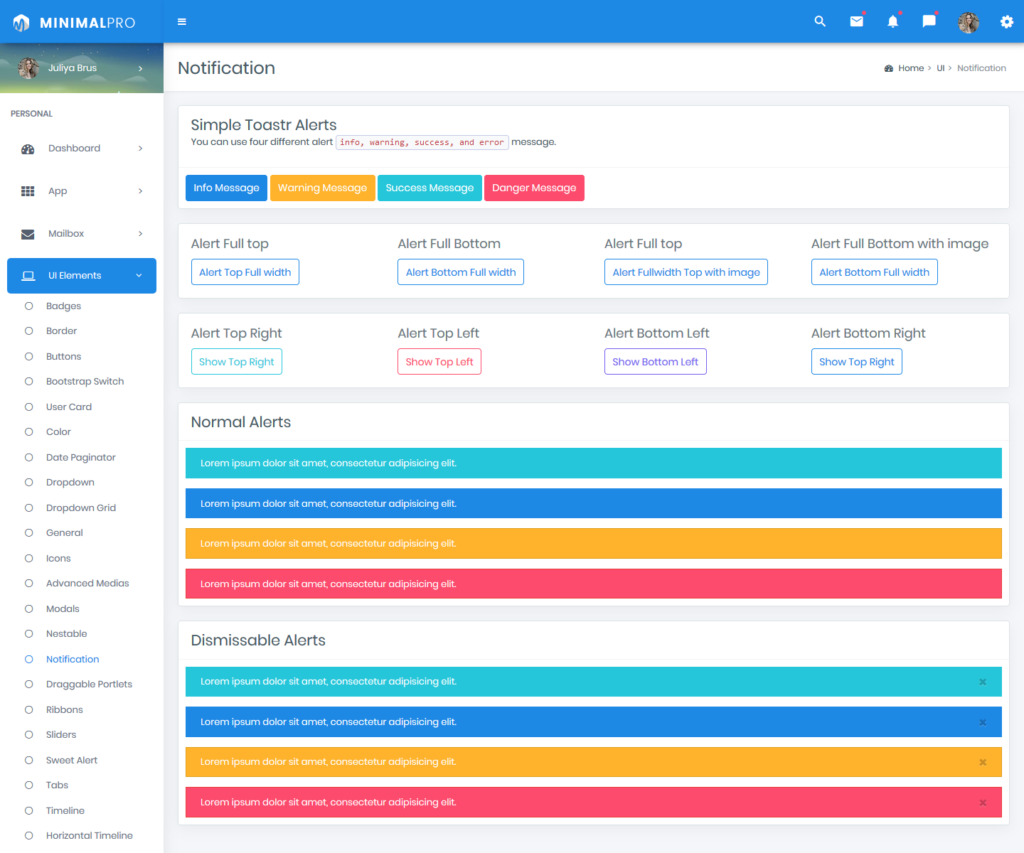Show an Info Message toast
This screenshot has width=1024, height=853.
[x=226, y=188]
